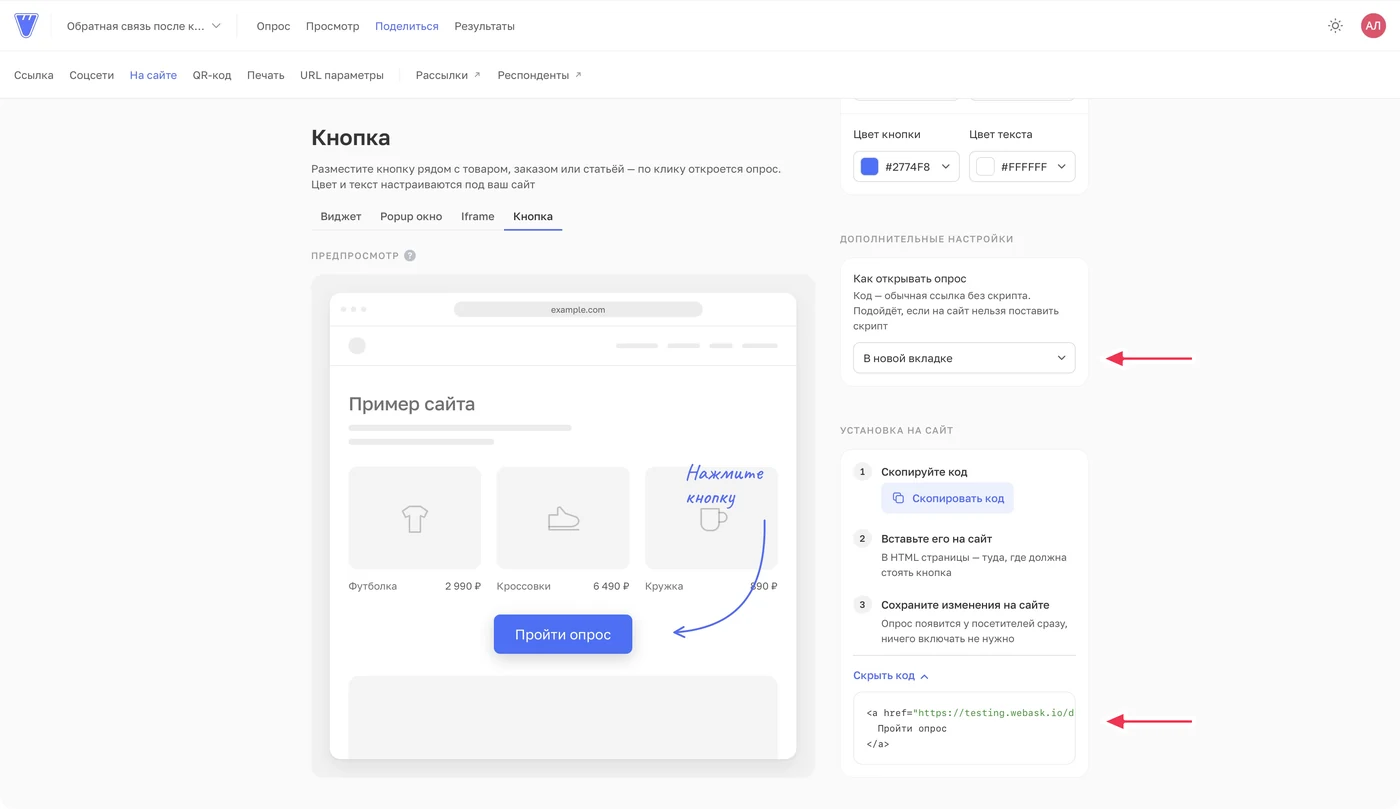The width and height of the screenshot is (1400, 809).
Task: Open the URL параметры tab
Action: (x=342, y=75)
